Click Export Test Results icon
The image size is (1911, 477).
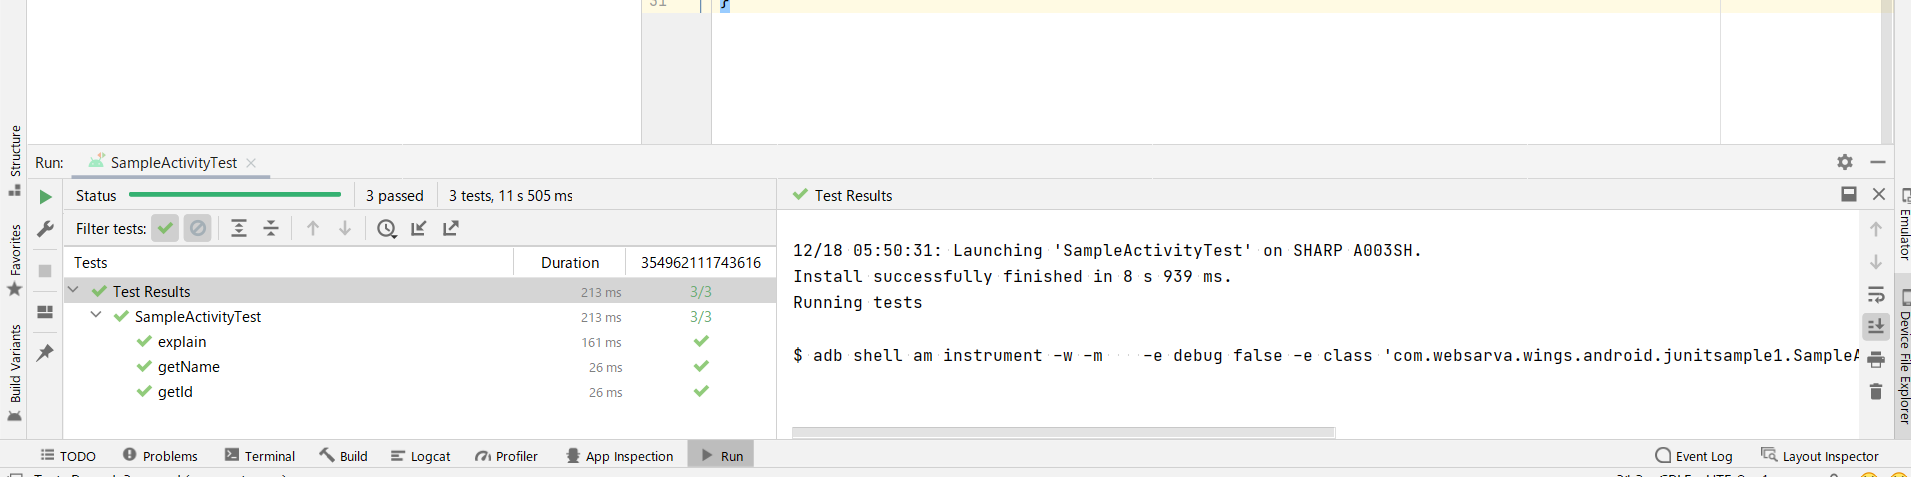point(451,229)
